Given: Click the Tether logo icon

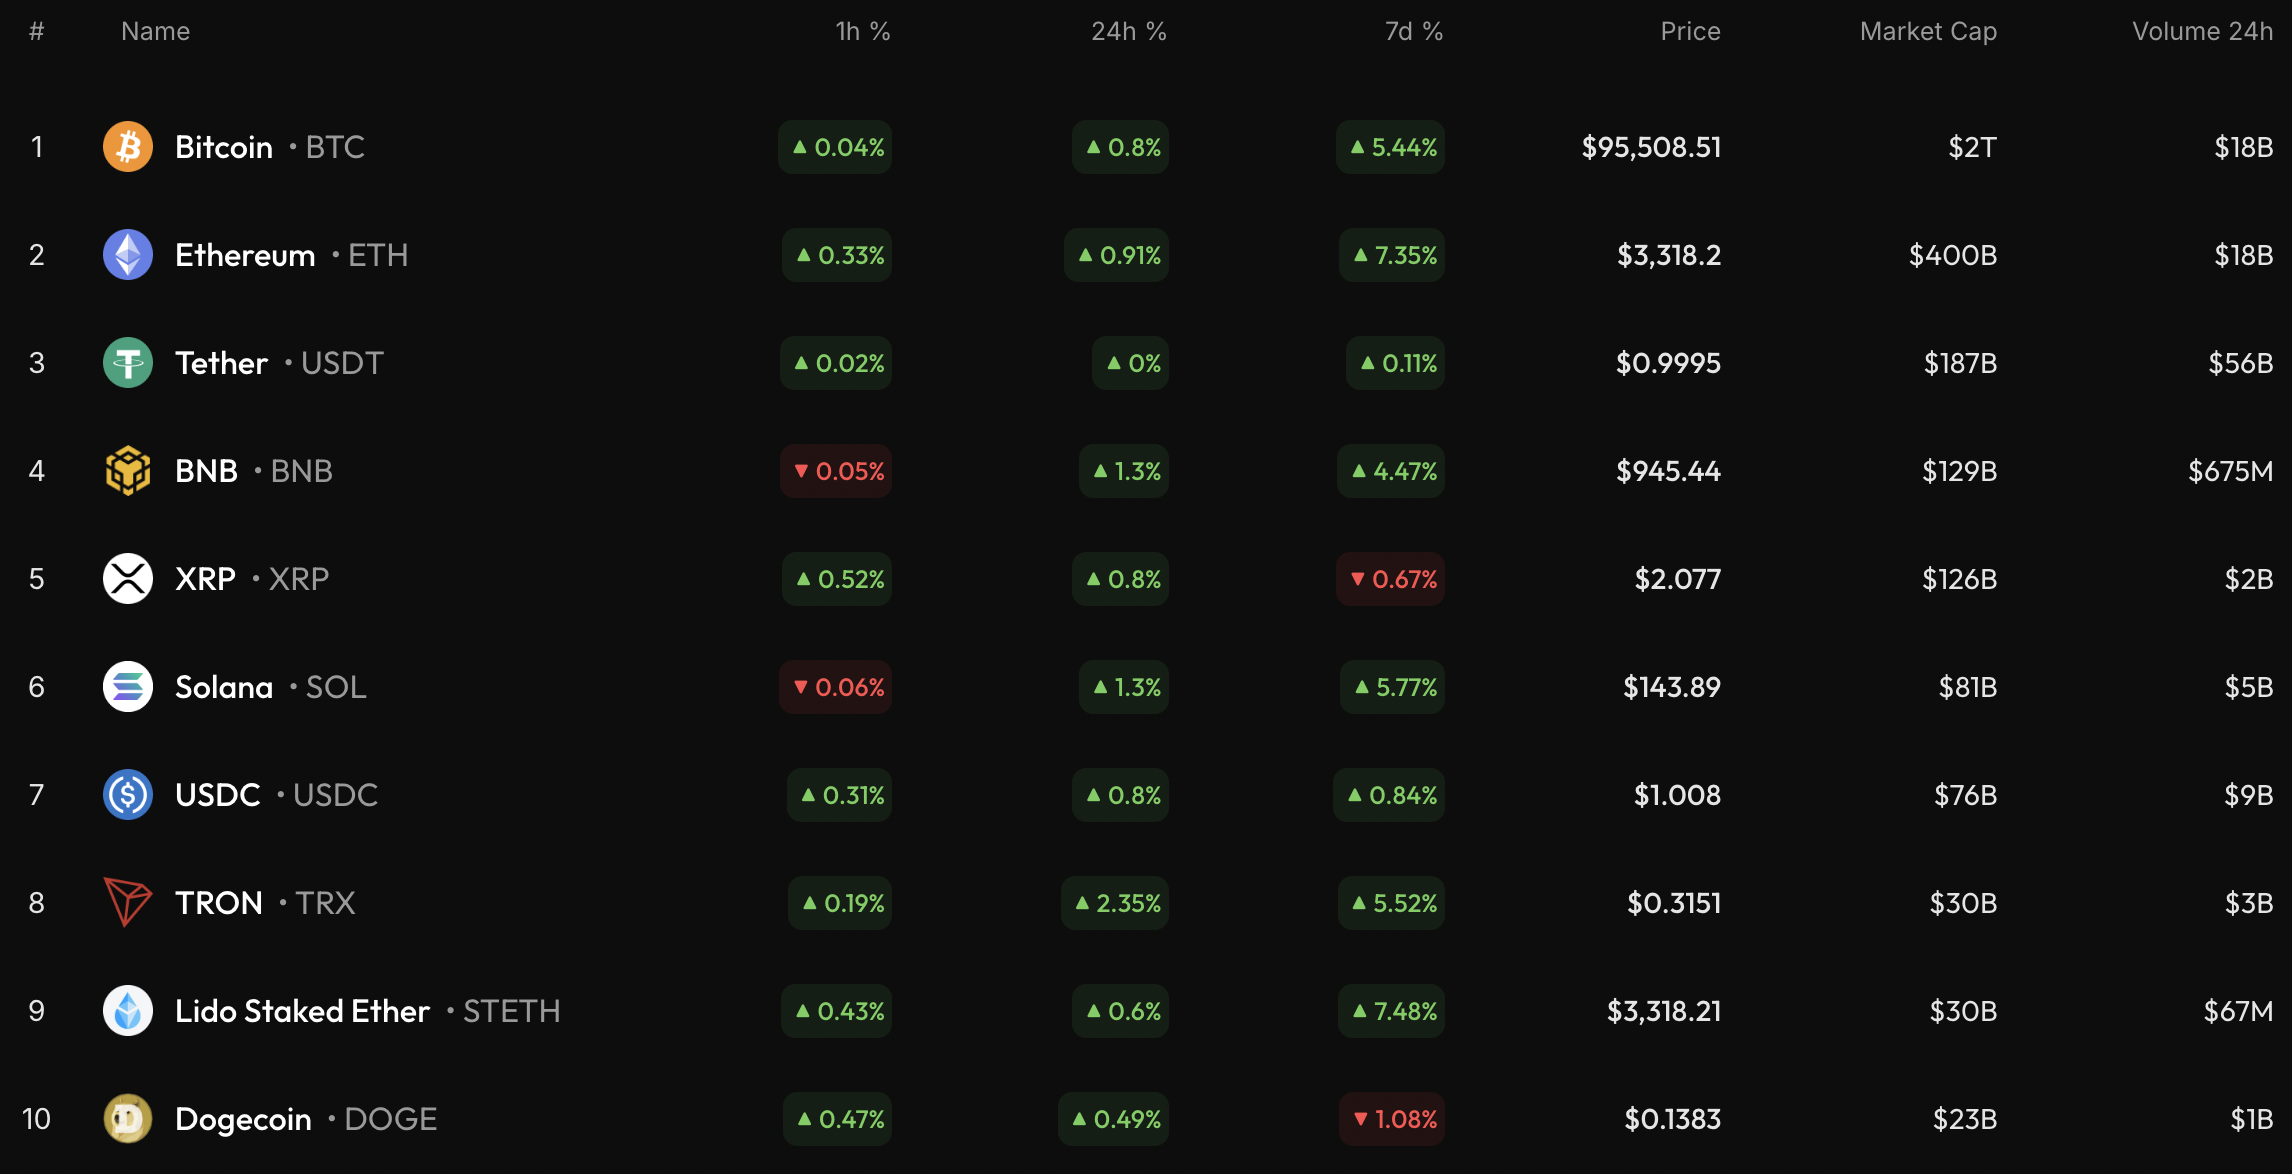Looking at the screenshot, I should (128, 363).
